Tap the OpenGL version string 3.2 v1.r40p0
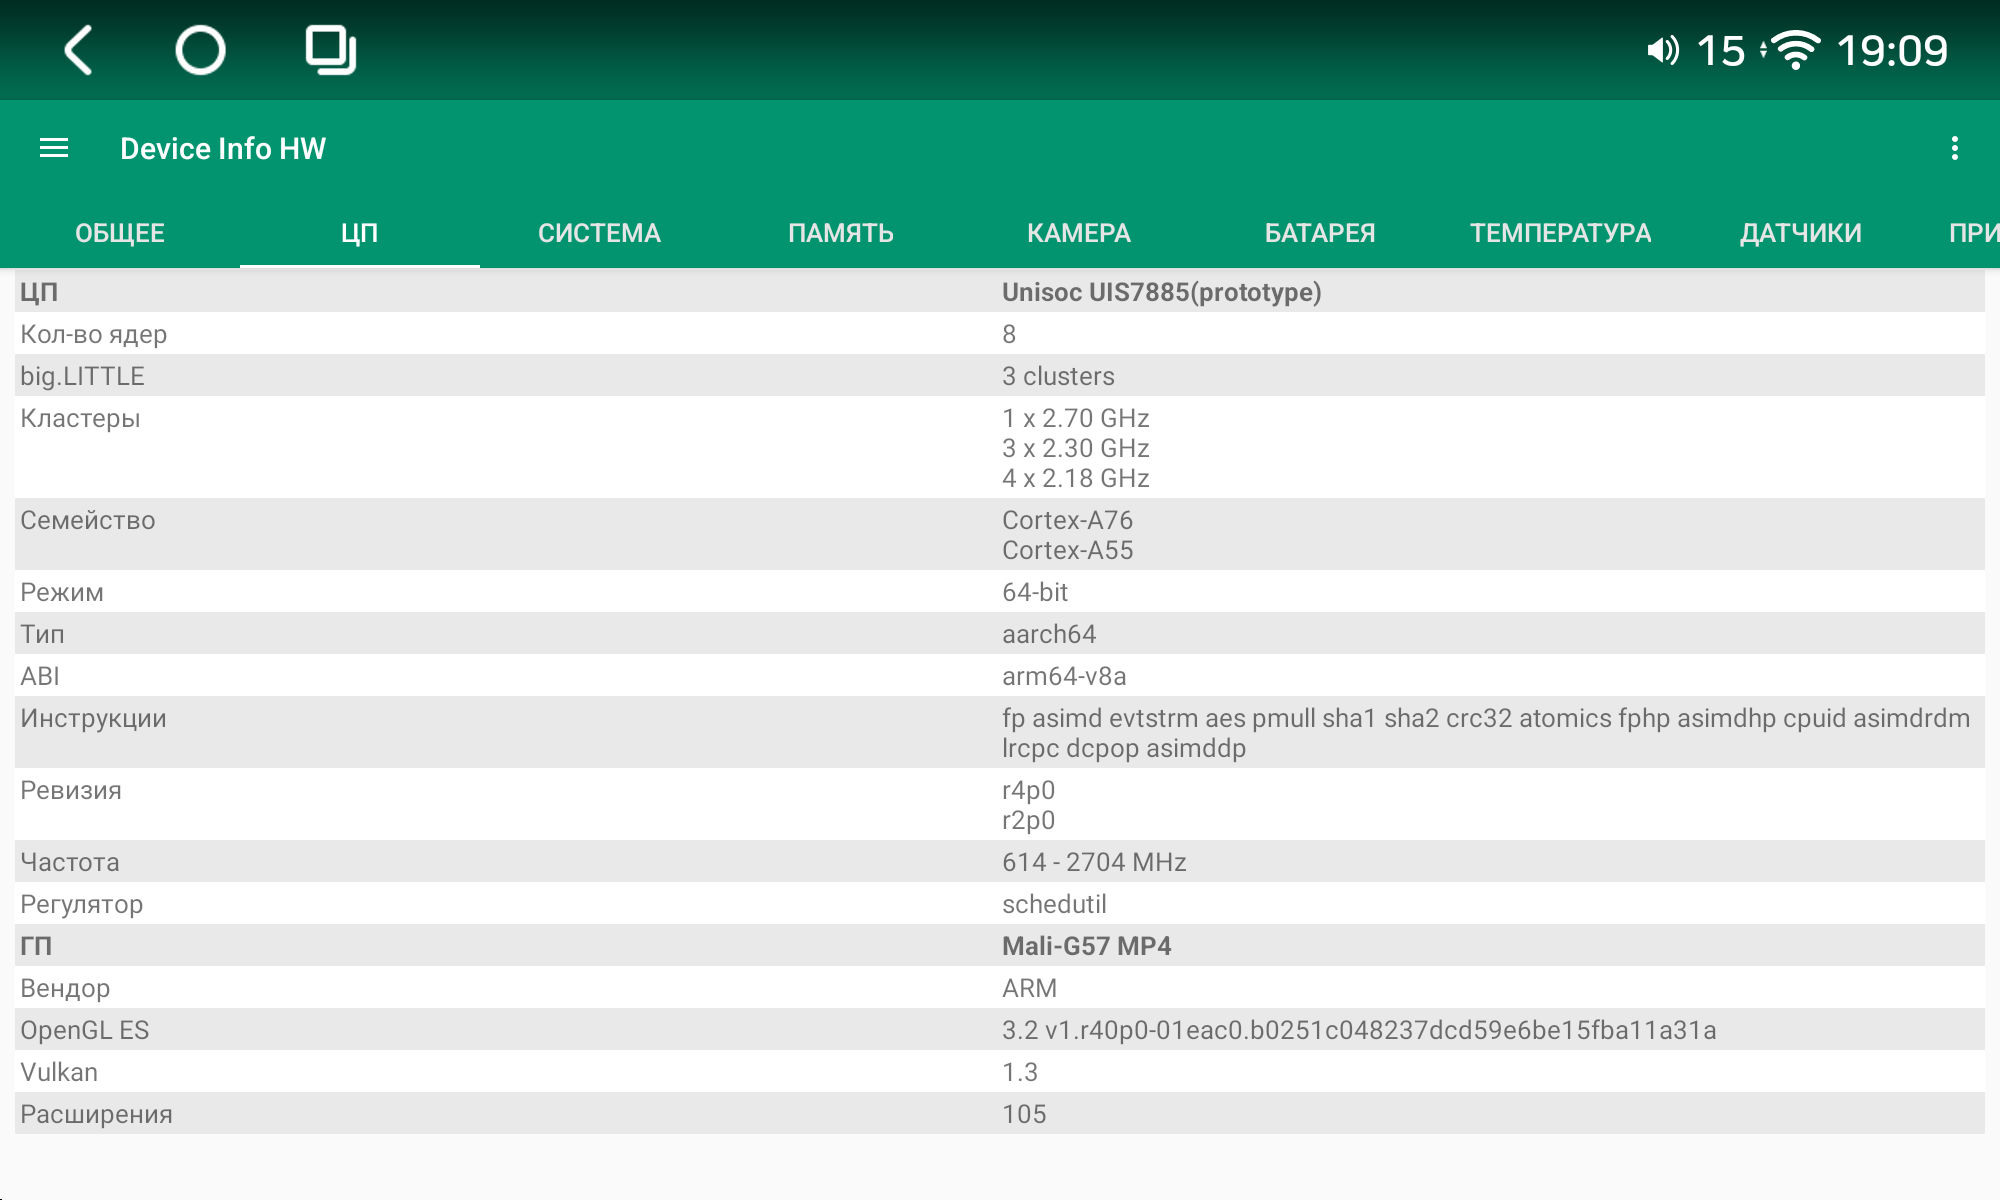Image resolution: width=2000 pixels, height=1200 pixels. click(1359, 1030)
